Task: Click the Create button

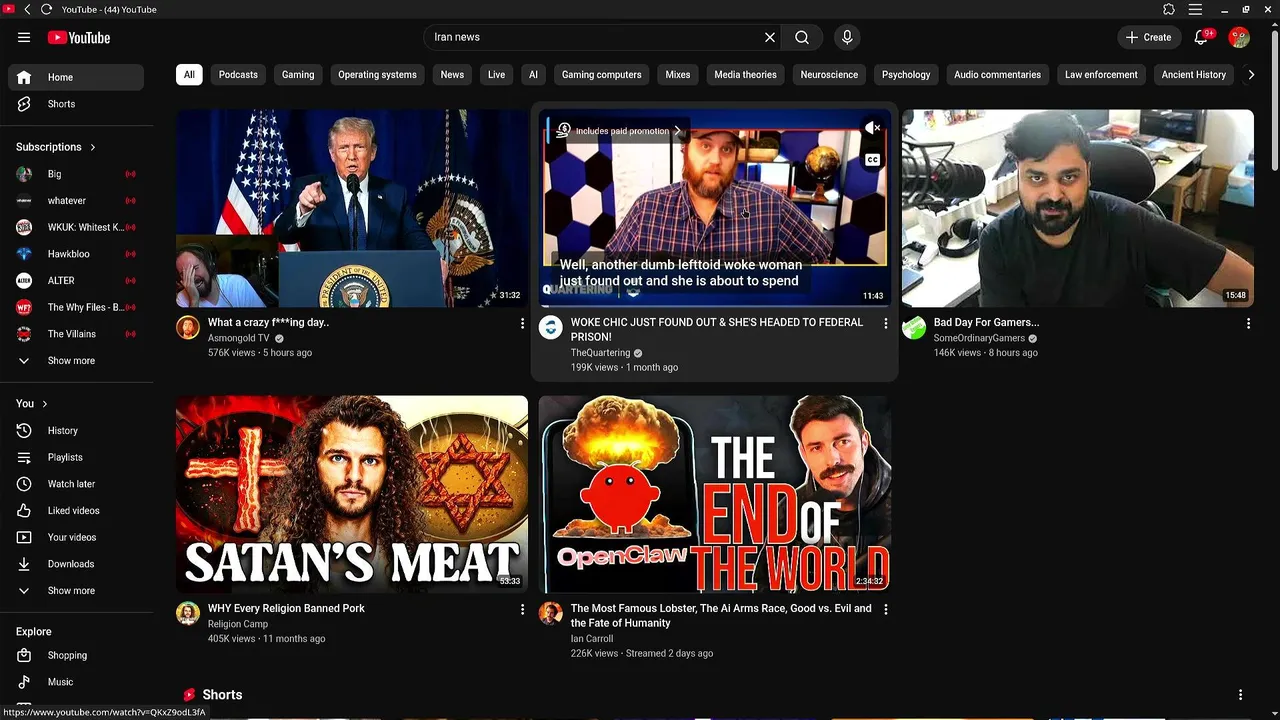Action: (x=1148, y=37)
